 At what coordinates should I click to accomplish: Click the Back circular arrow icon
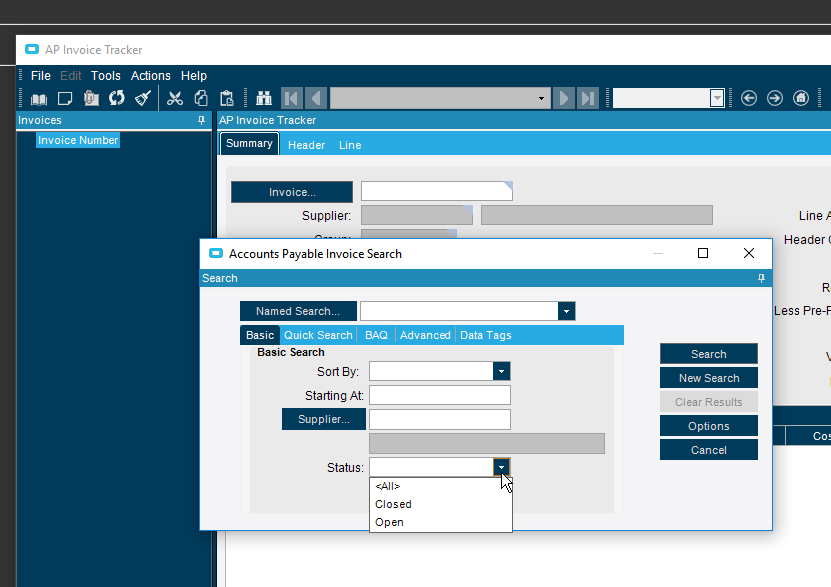[749, 98]
